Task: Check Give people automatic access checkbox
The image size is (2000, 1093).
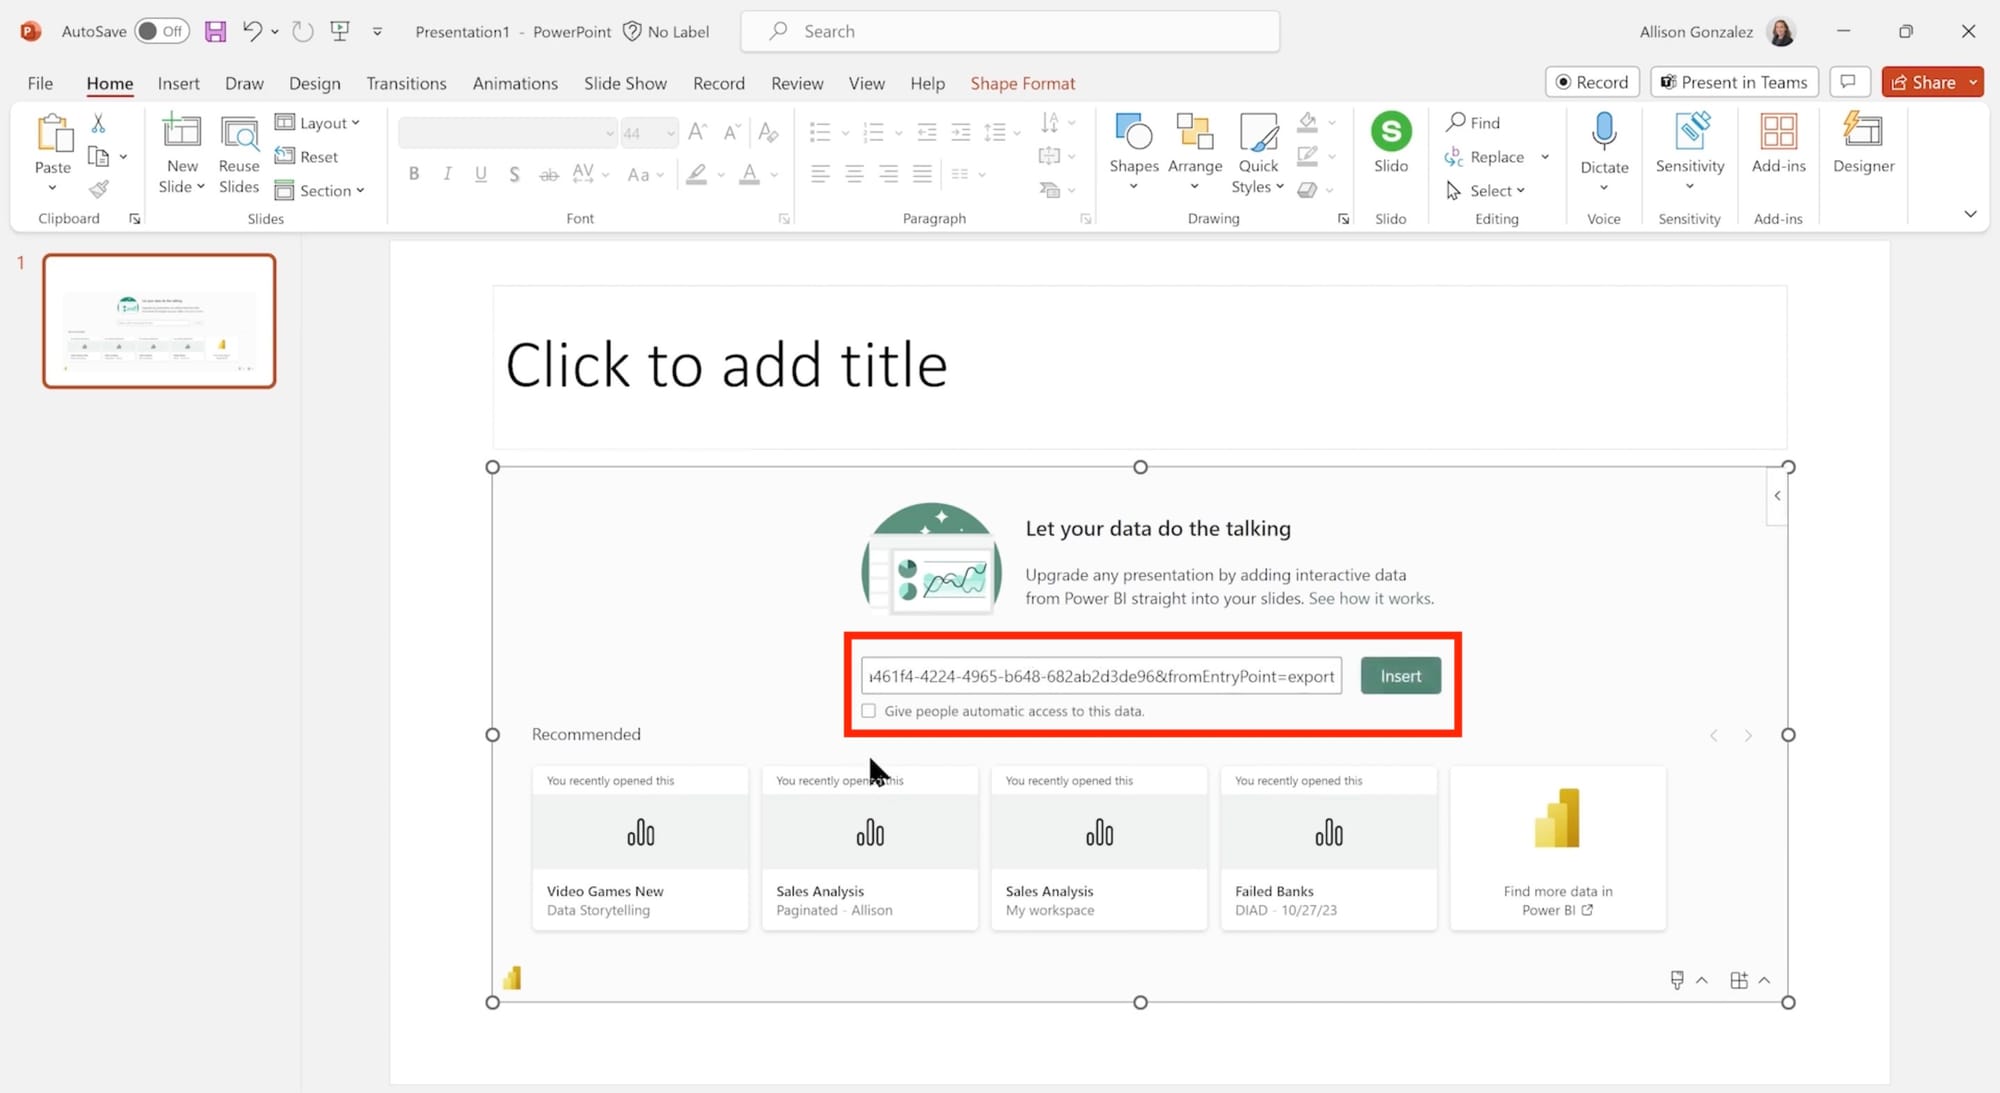Action: 868,711
